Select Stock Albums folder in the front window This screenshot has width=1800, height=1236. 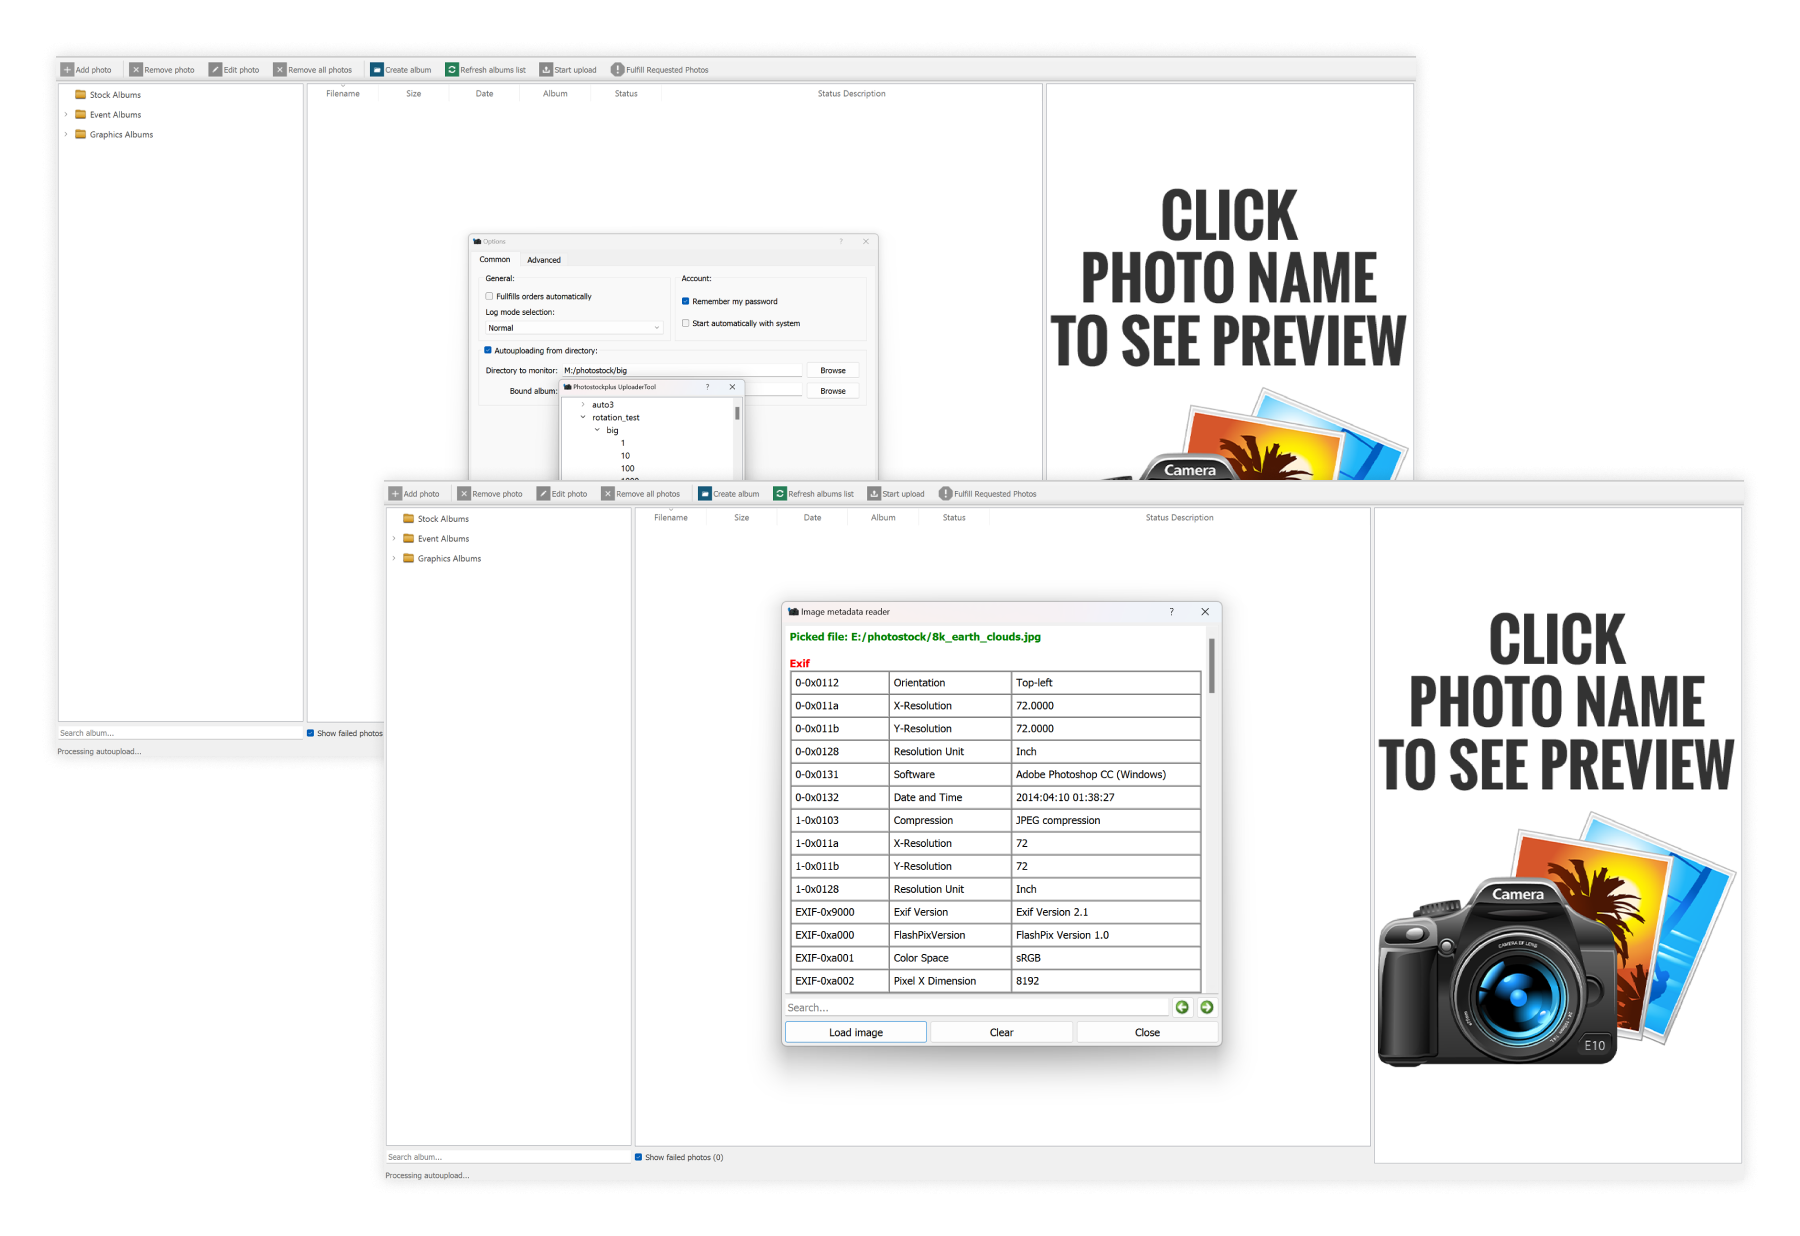click(x=435, y=519)
